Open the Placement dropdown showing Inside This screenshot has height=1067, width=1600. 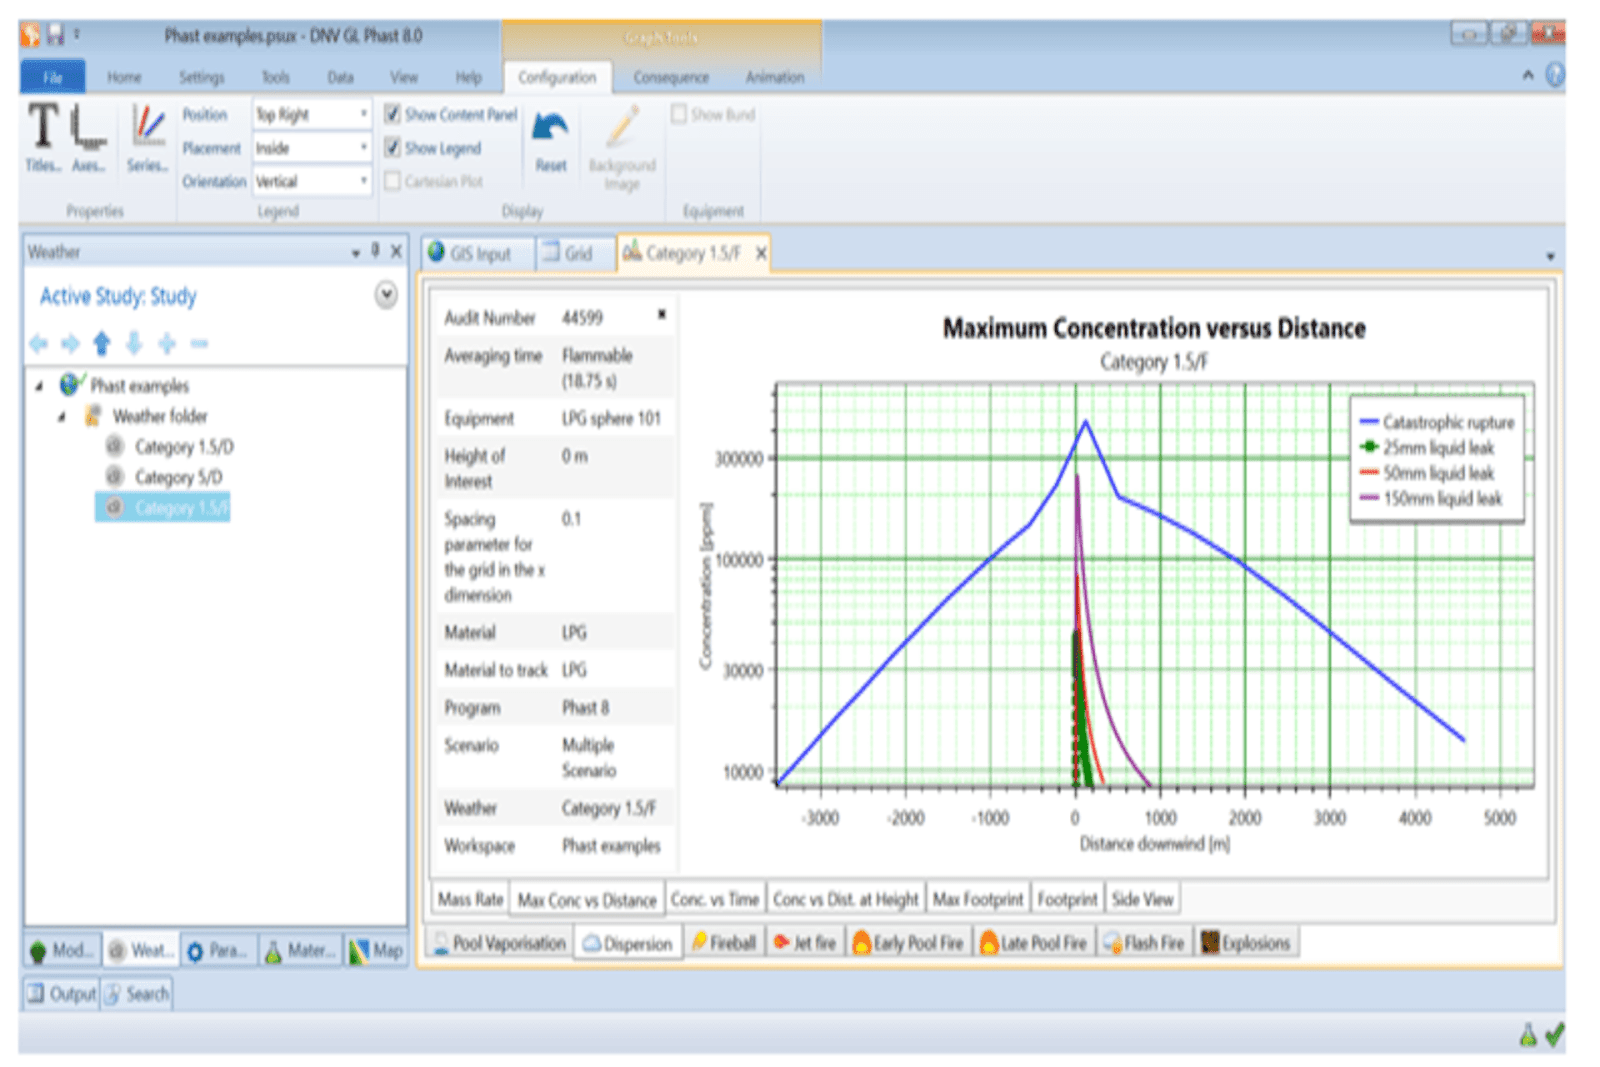(x=312, y=148)
